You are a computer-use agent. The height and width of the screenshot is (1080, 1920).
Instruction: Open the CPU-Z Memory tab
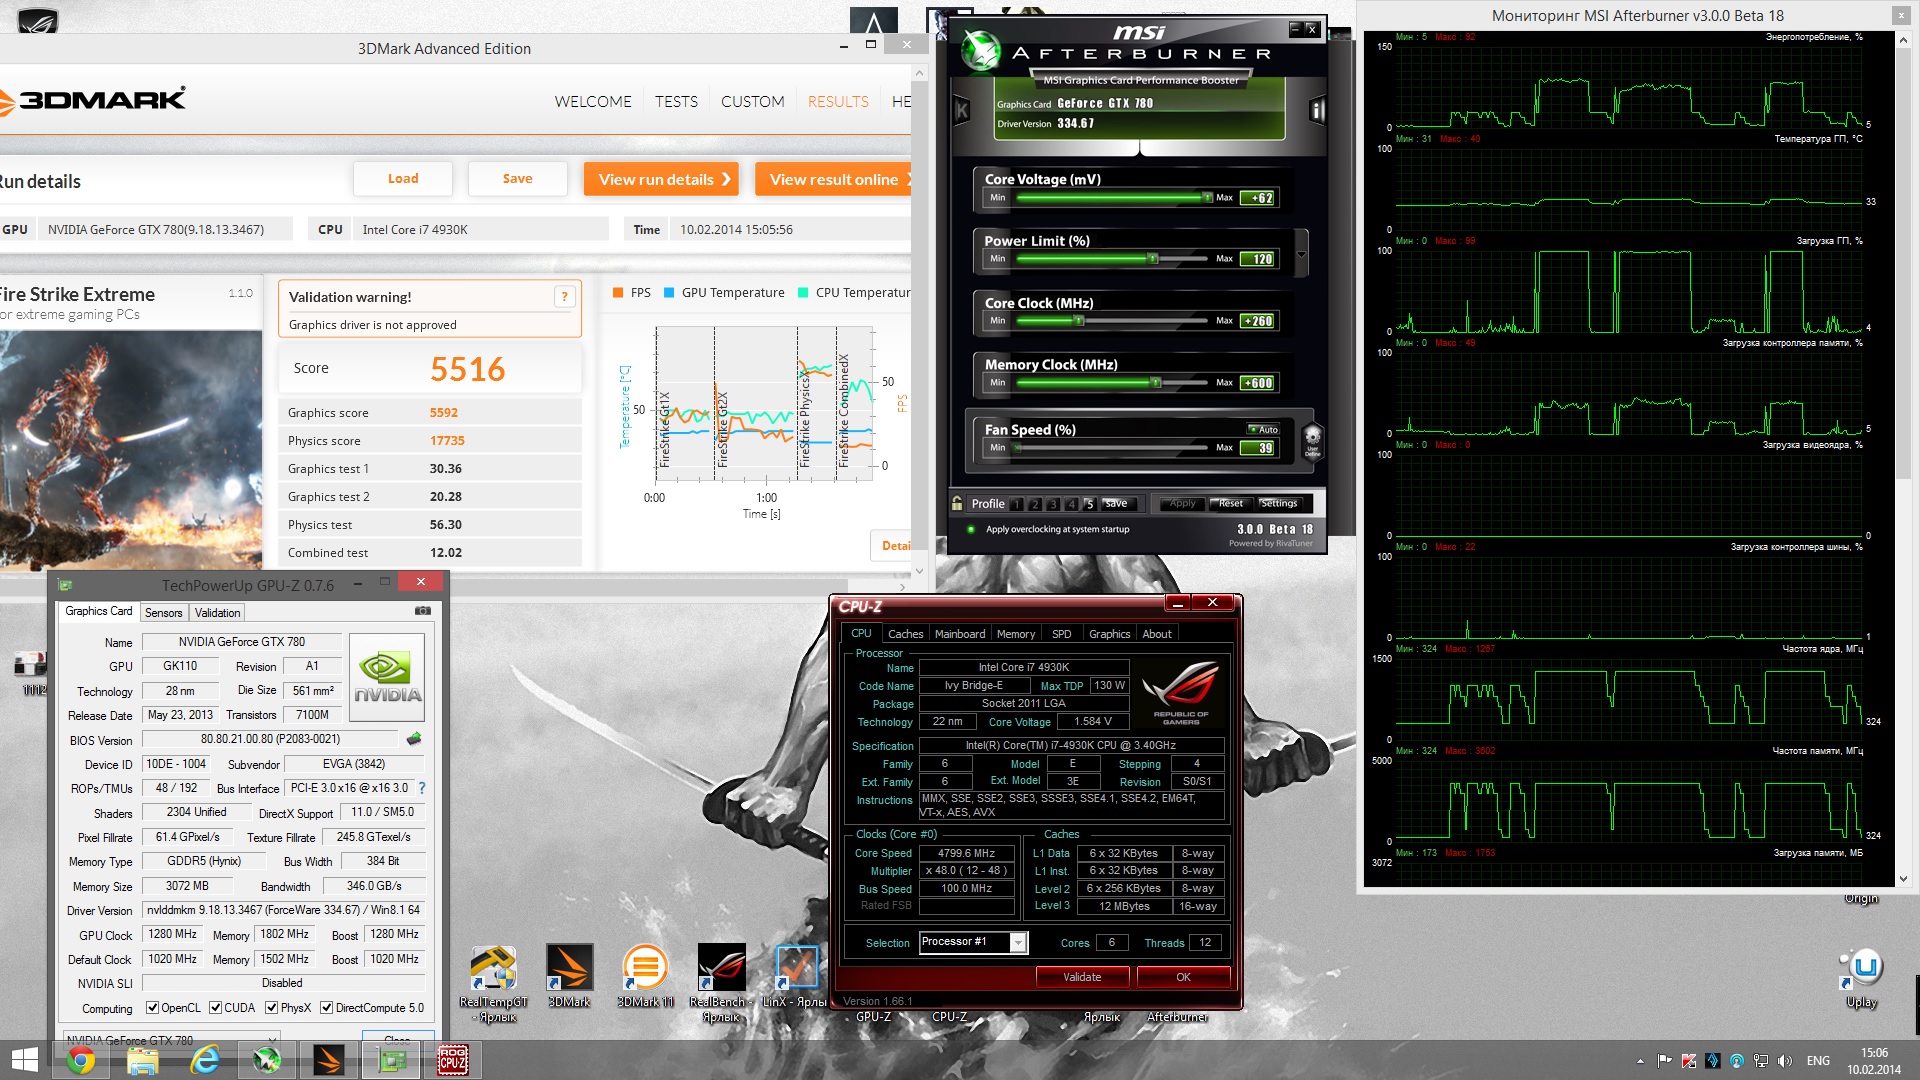(x=1016, y=634)
